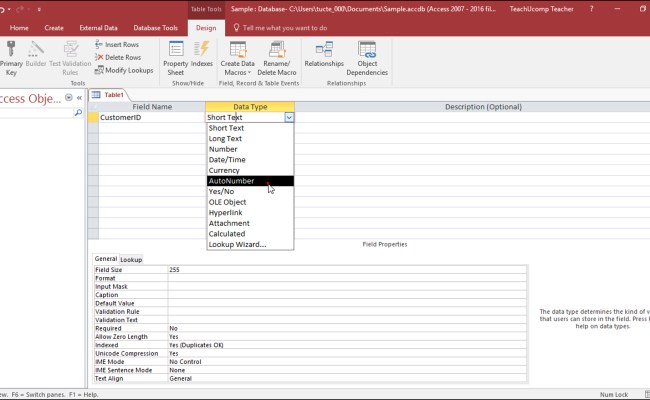Click the Field Size value 255

(x=347, y=269)
